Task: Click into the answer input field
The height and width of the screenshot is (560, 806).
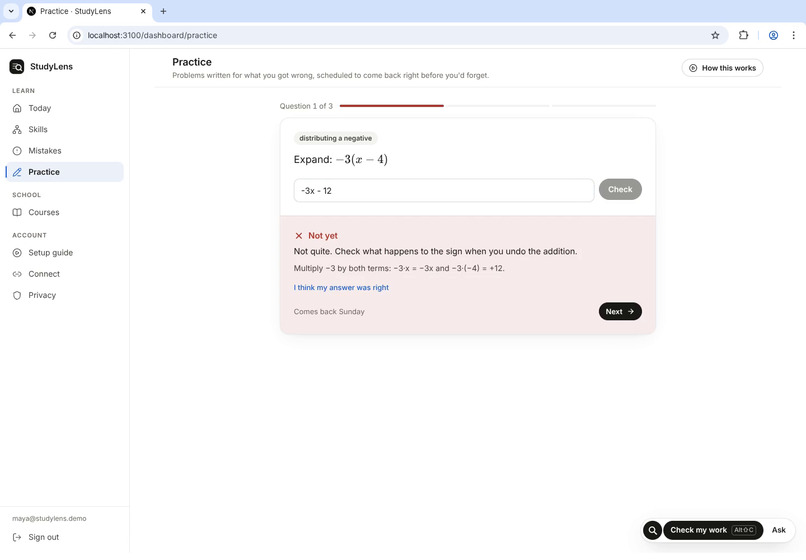Action: coord(444,190)
